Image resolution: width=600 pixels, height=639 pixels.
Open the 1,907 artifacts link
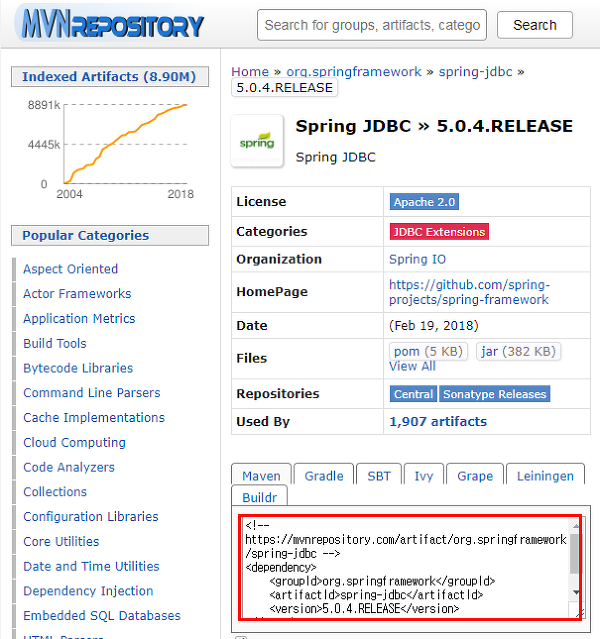click(x=438, y=421)
